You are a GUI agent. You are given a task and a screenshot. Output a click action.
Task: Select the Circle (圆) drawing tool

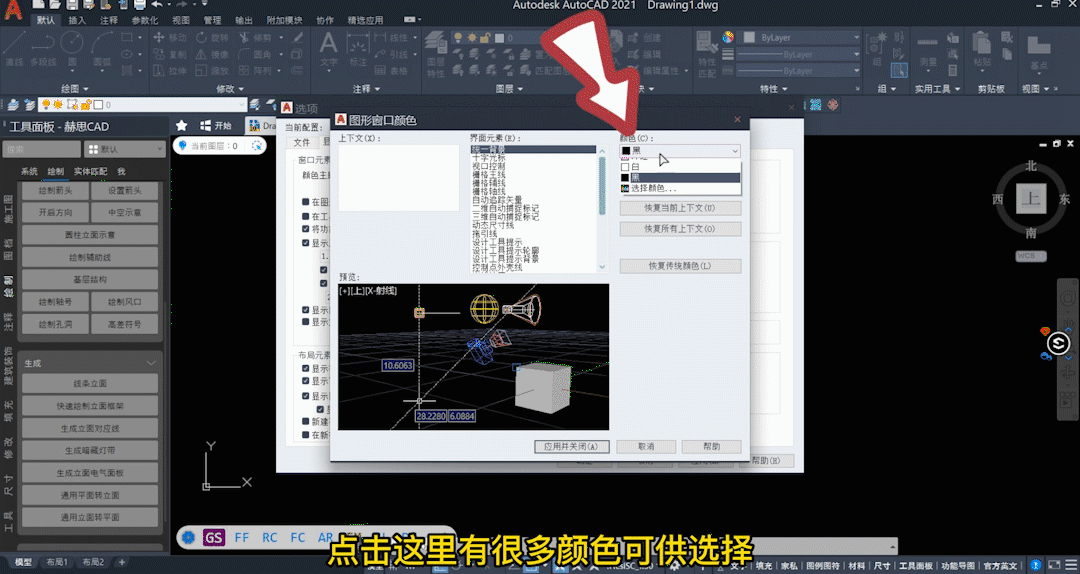[72, 47]
